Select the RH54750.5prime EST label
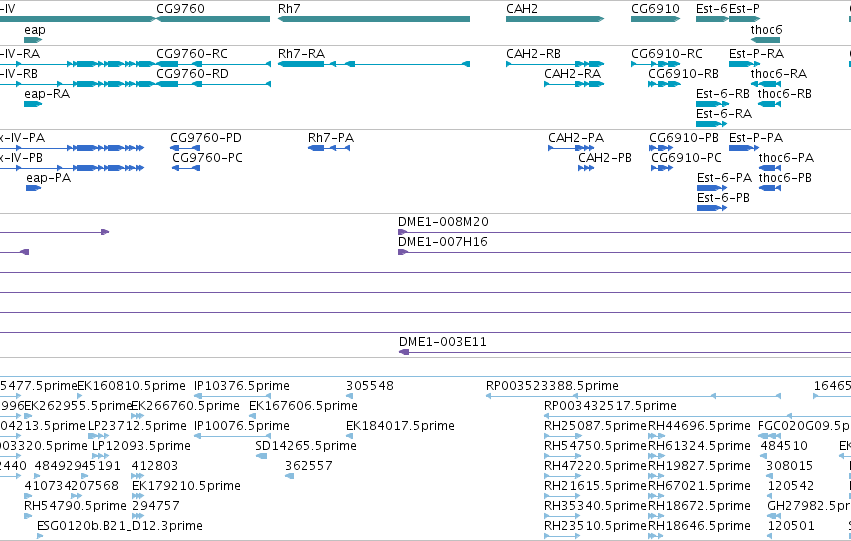This screenshot has width=851, height=541. tap(595, 446)
